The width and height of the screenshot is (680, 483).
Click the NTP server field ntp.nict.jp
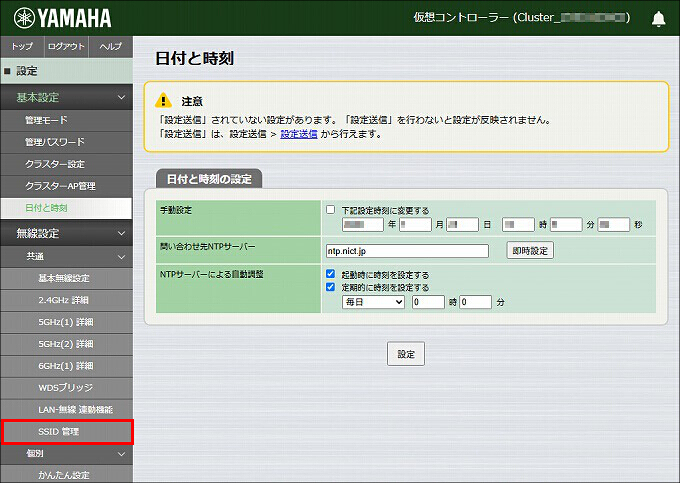click(407, 251)
